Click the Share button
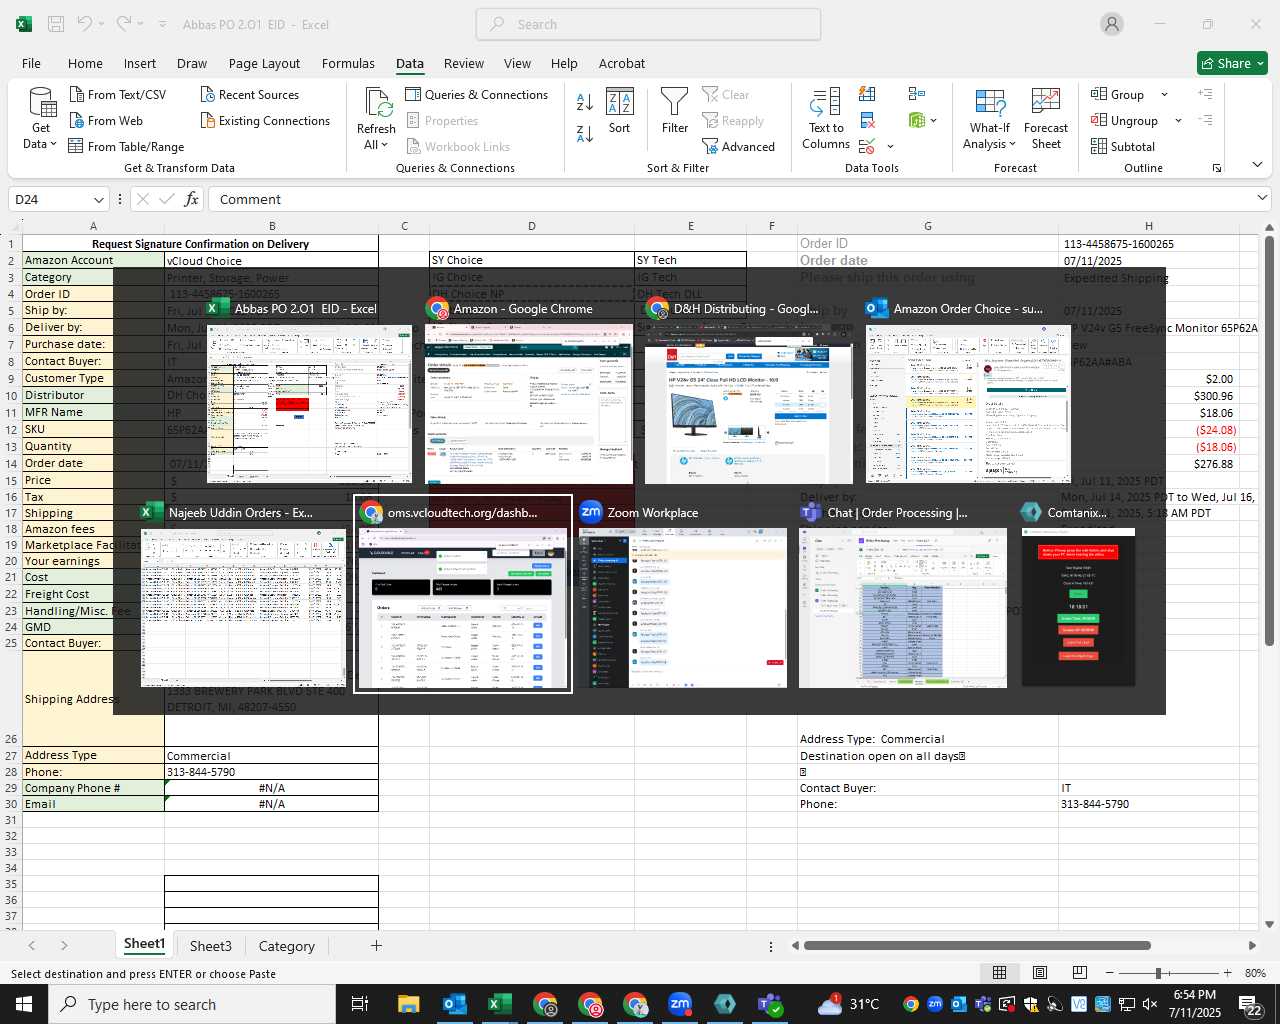Viewport: 1280px width, 1024px height. pos(1232,63)
